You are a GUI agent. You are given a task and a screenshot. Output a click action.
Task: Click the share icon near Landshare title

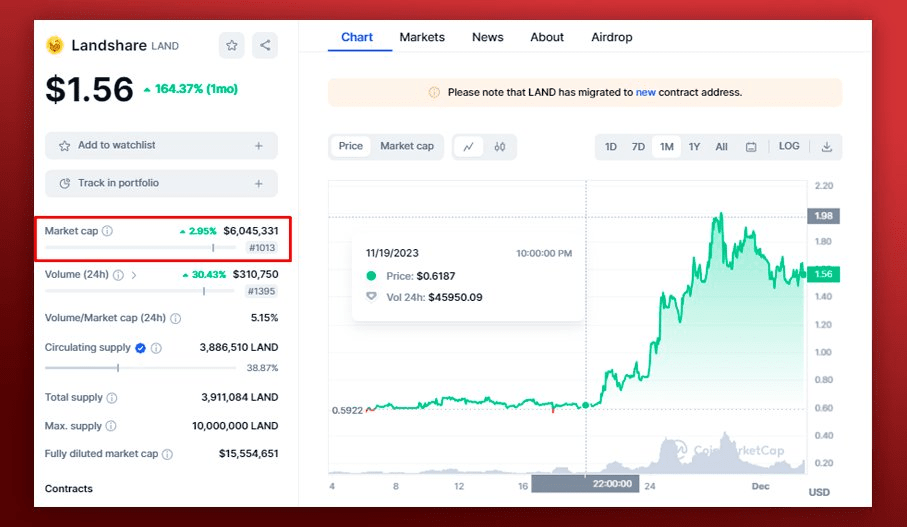pyautogui.click(x=265, y=45)
